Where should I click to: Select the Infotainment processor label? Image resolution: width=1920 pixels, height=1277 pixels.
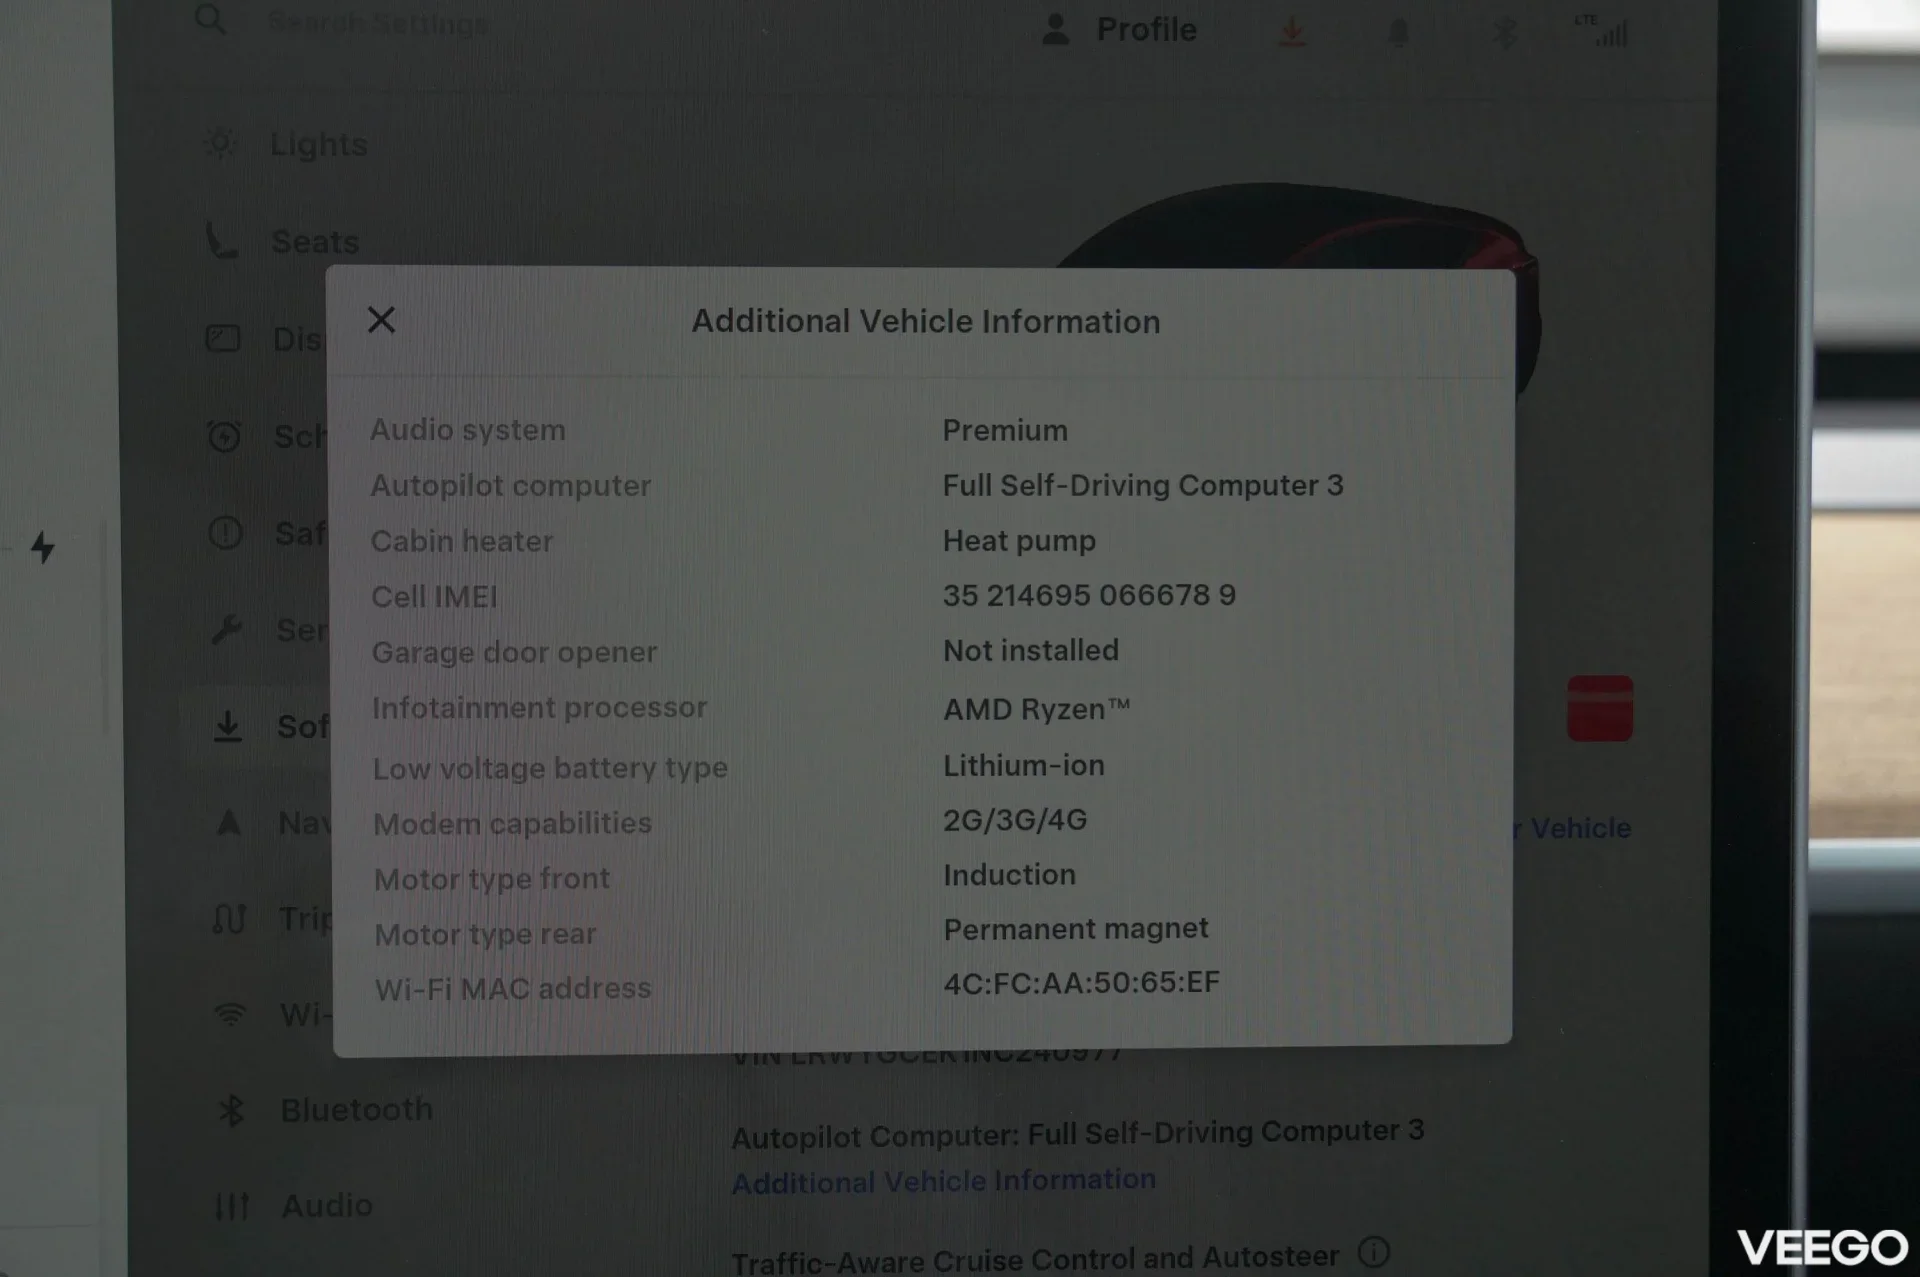point(540,708)
